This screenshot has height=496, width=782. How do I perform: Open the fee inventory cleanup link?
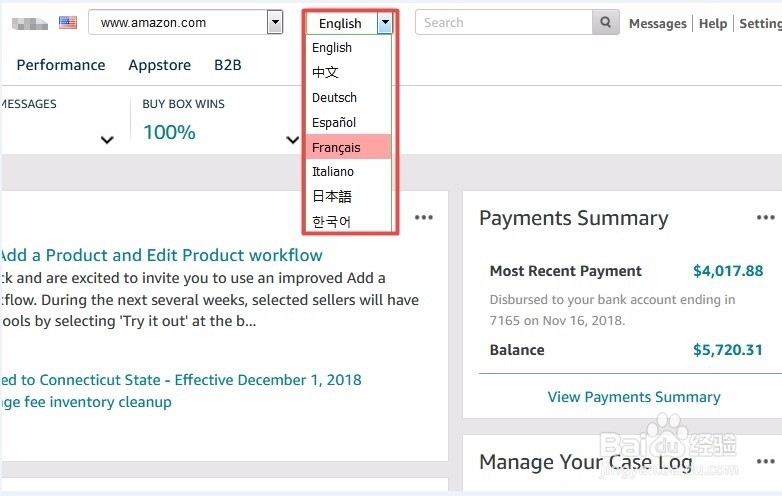pos(86,402)
